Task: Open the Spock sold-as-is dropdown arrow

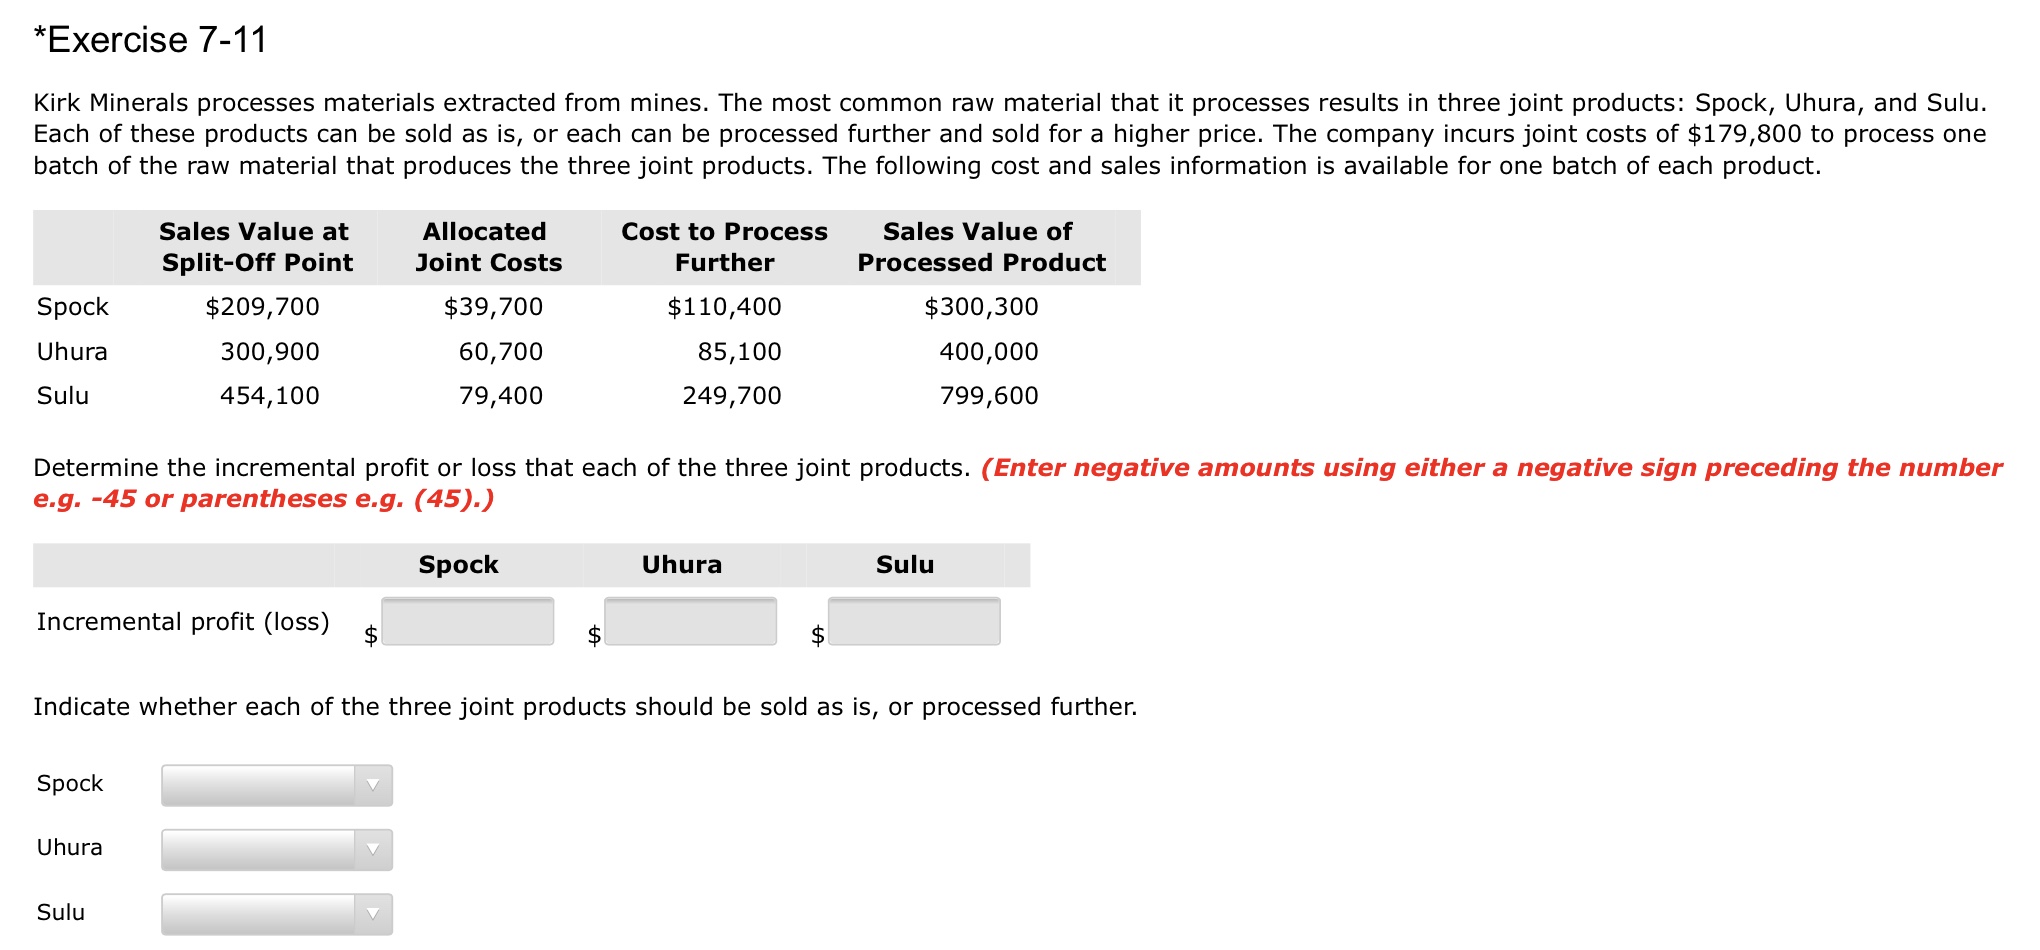Action: point(373,785)
